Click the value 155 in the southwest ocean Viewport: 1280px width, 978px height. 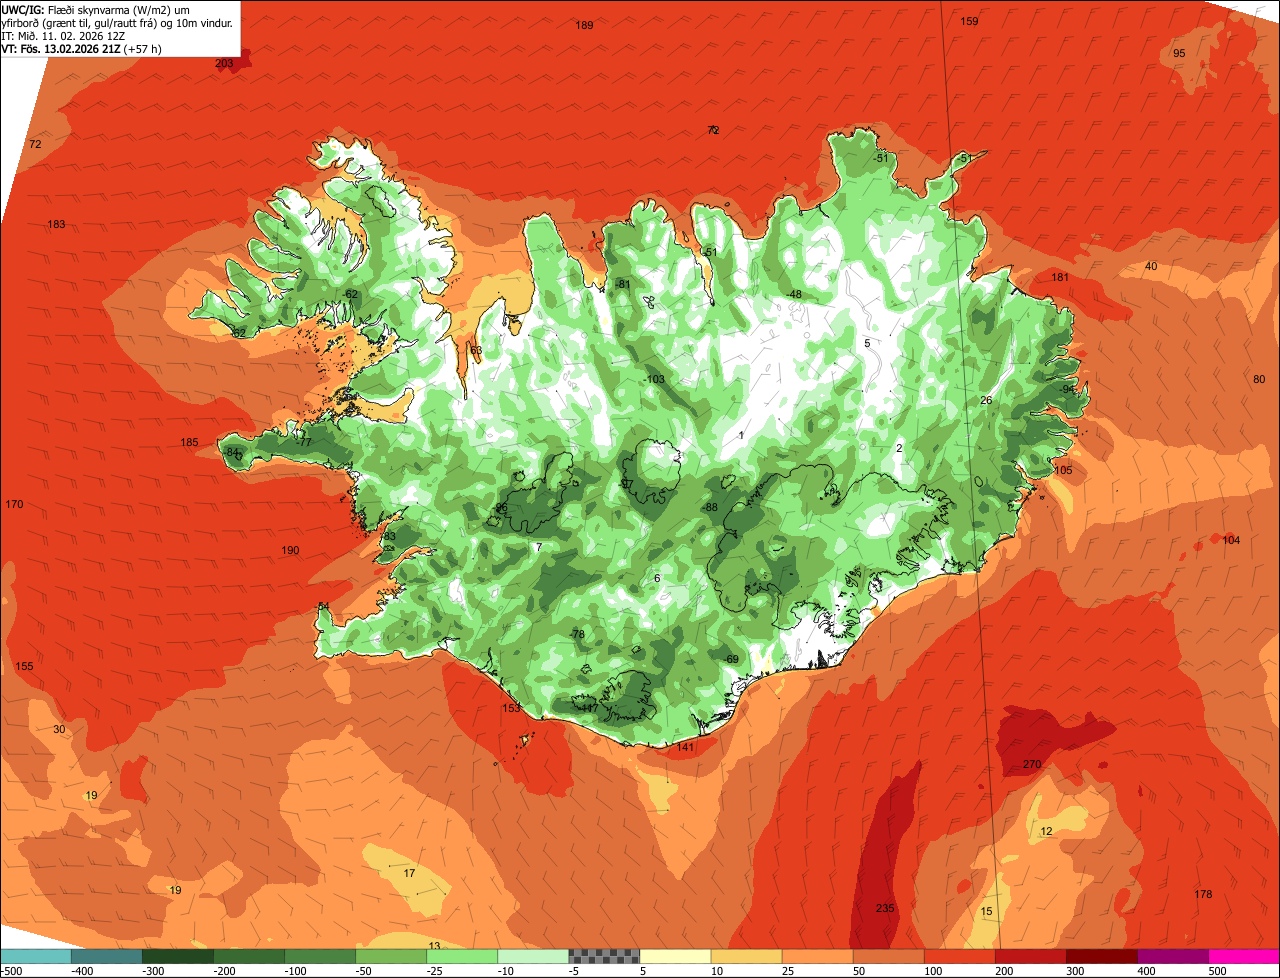coord(24,666)
